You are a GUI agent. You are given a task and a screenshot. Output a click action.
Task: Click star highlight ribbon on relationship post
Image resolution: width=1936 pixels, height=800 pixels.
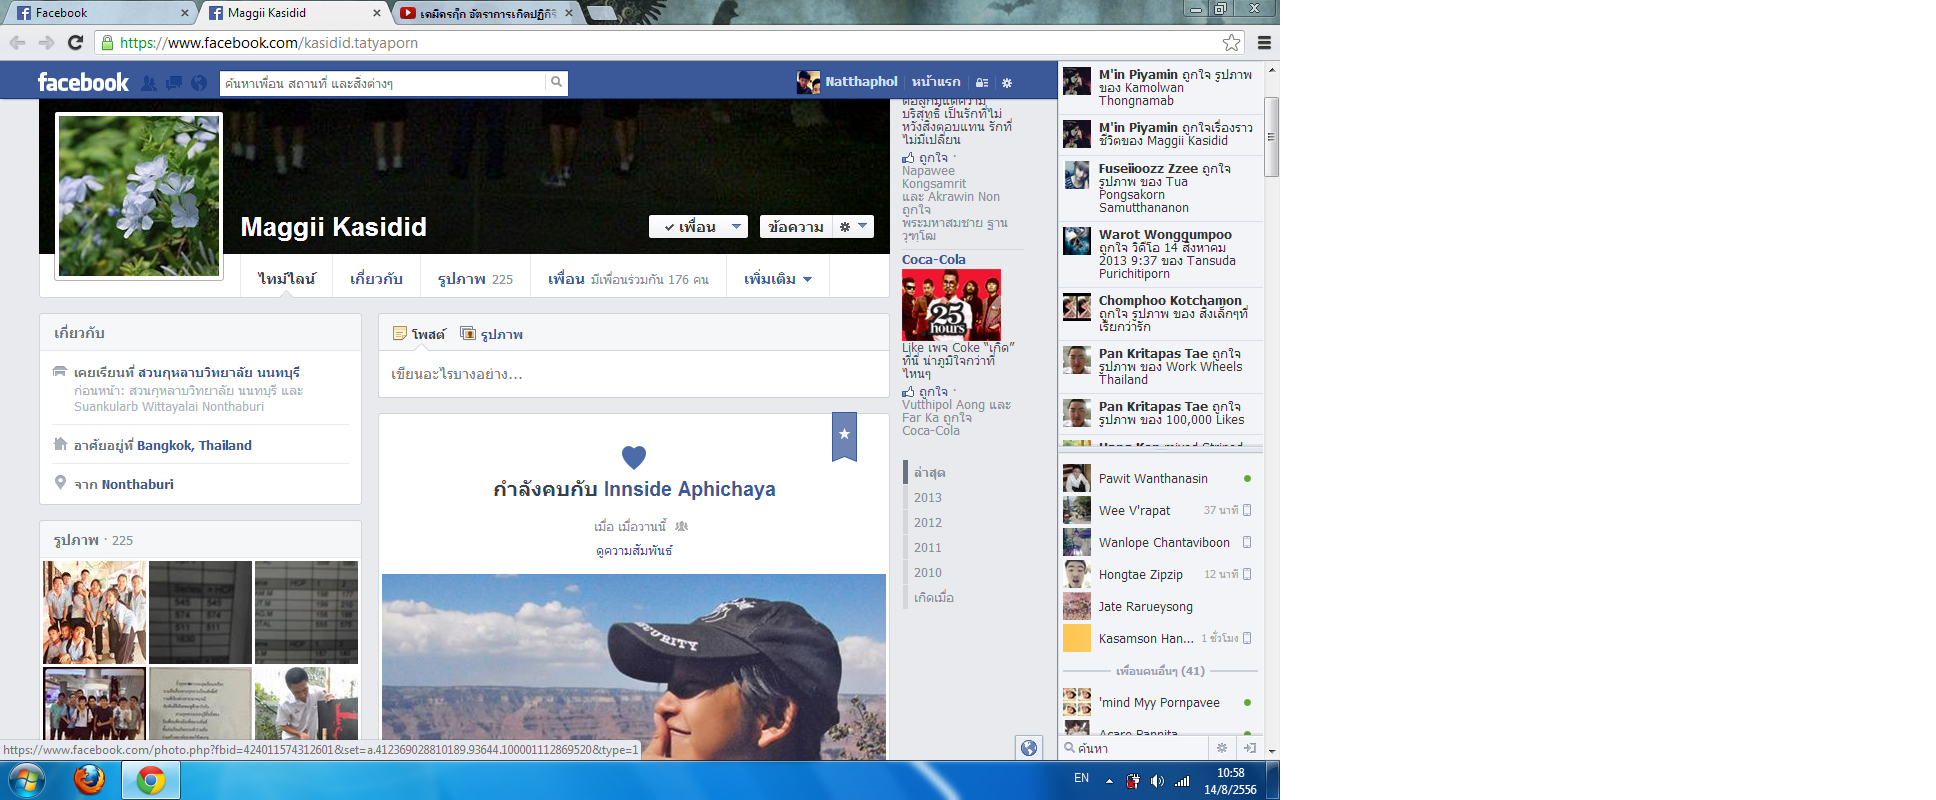[x=844, y=436]
